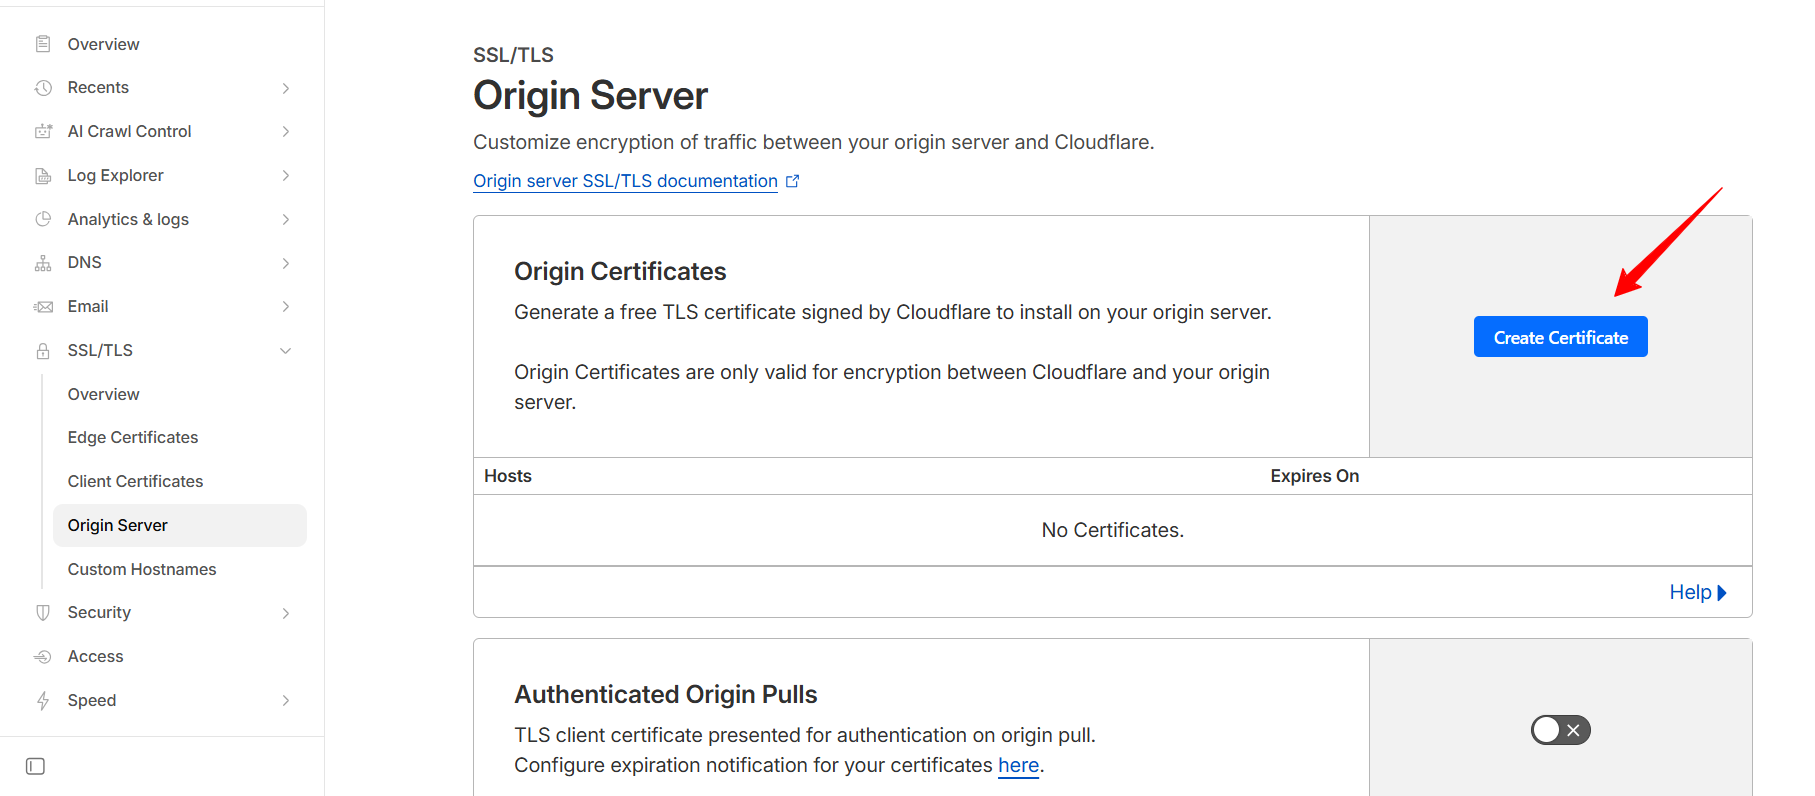
Task: Click the AI Crawl Control robot icon
Action: (43, 131)
